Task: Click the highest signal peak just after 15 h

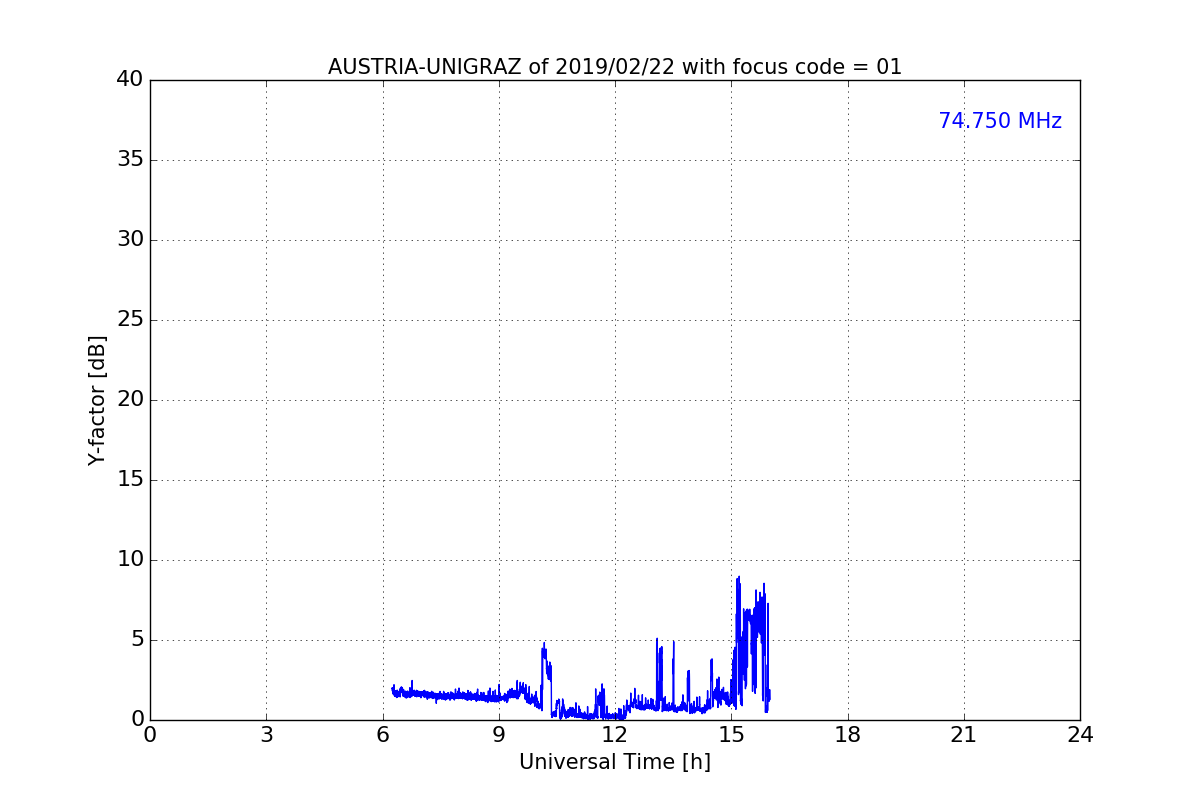Action: pos(738,577)
